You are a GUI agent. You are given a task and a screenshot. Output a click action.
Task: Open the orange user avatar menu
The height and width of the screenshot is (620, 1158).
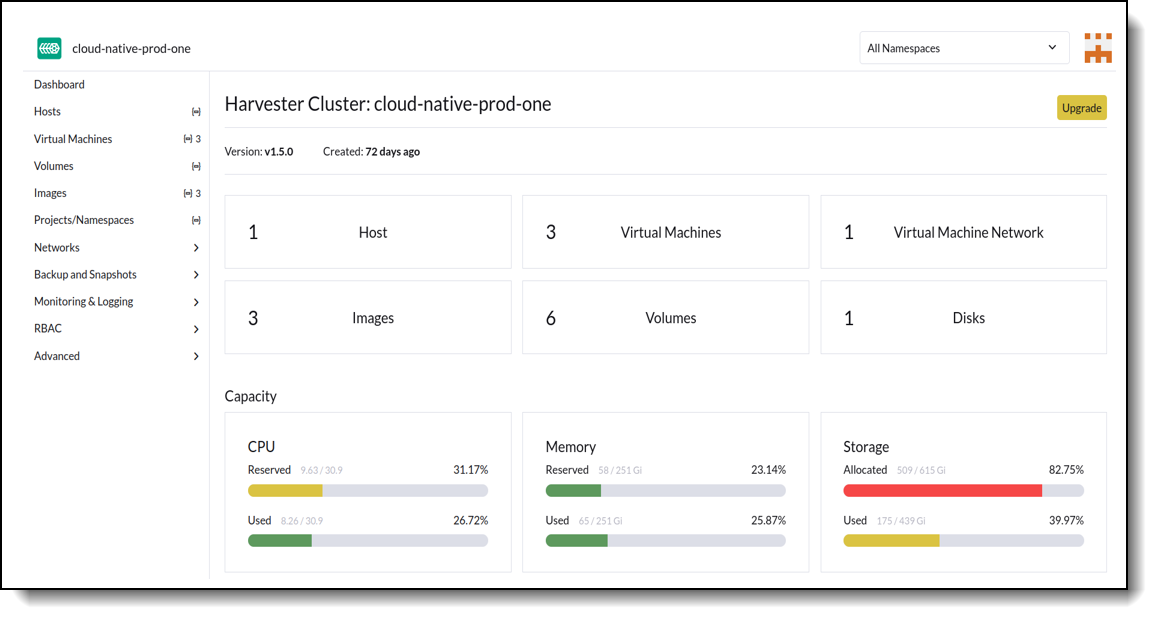1097,48
